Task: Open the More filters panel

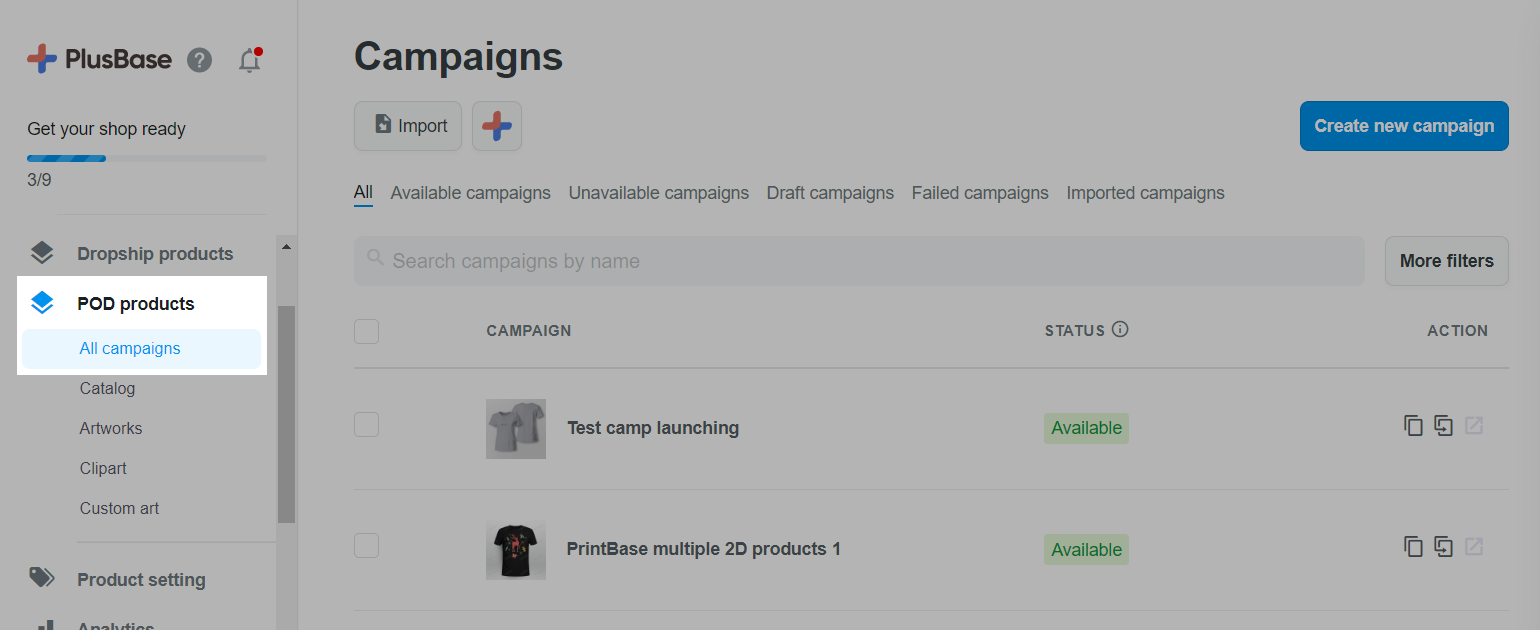Action: (1446, 261)
